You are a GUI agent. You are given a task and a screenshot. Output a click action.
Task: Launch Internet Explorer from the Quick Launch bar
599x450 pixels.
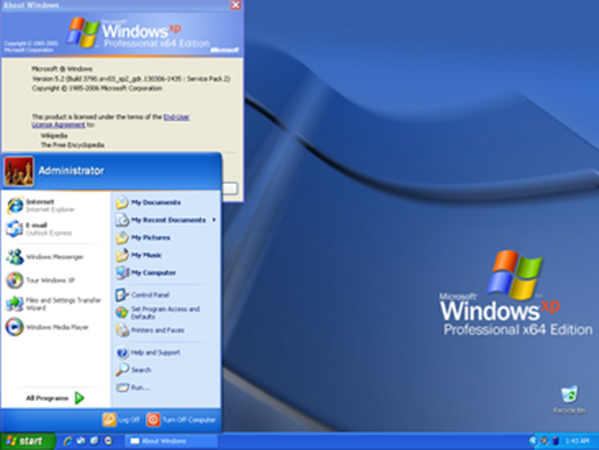[68, 441]
